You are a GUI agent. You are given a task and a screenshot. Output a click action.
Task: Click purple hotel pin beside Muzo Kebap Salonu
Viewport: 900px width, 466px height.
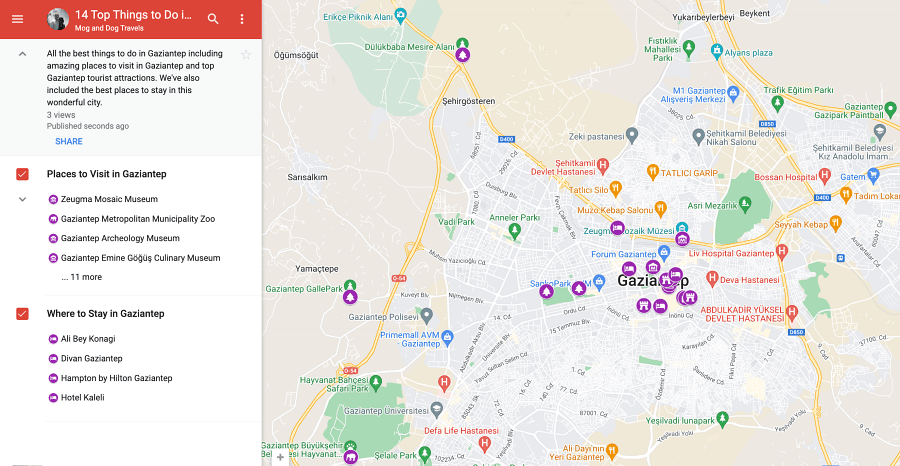pos(618,228)
